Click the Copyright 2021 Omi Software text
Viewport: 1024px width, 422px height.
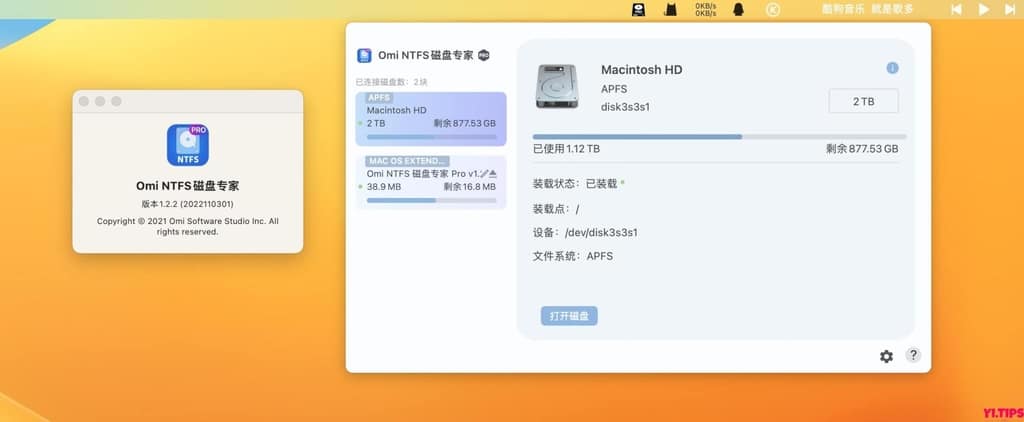pos(187,226)
